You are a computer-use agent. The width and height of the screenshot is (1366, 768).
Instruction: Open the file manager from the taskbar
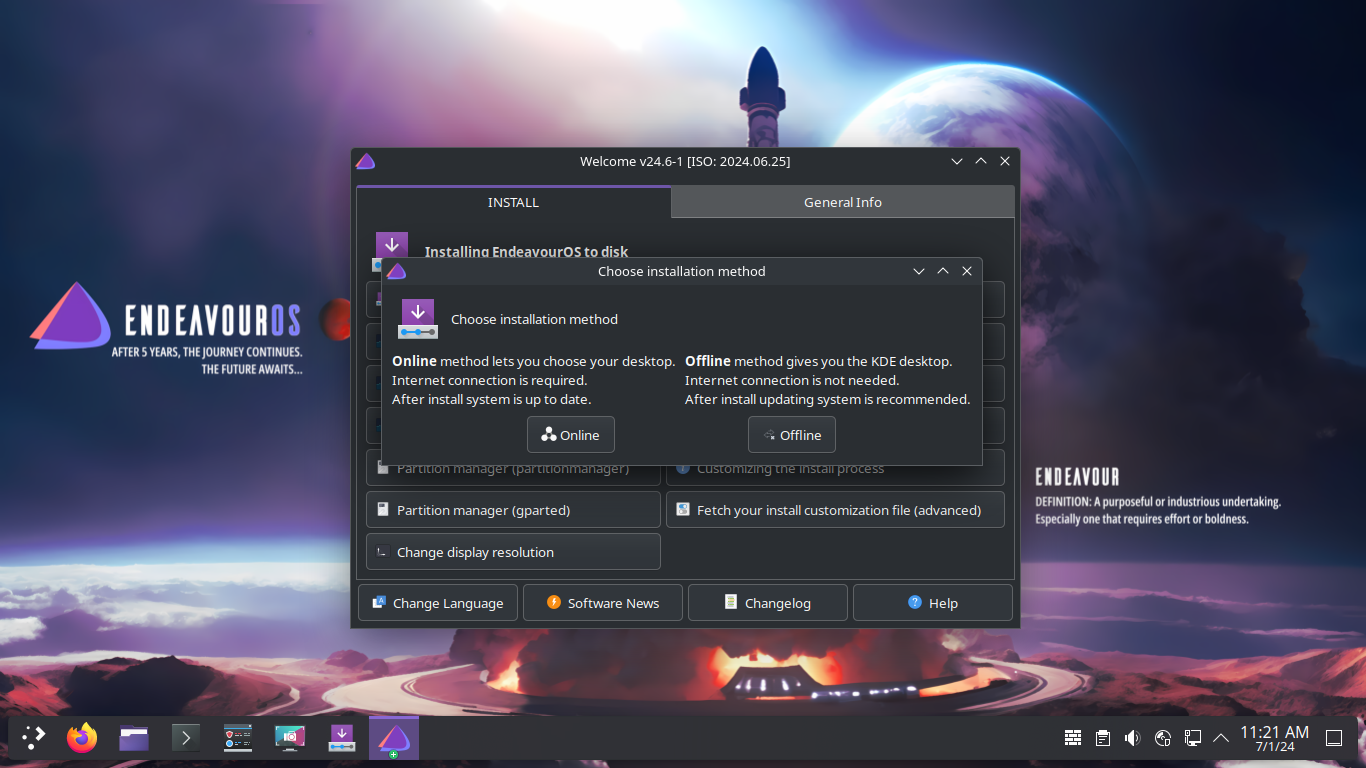134,738
